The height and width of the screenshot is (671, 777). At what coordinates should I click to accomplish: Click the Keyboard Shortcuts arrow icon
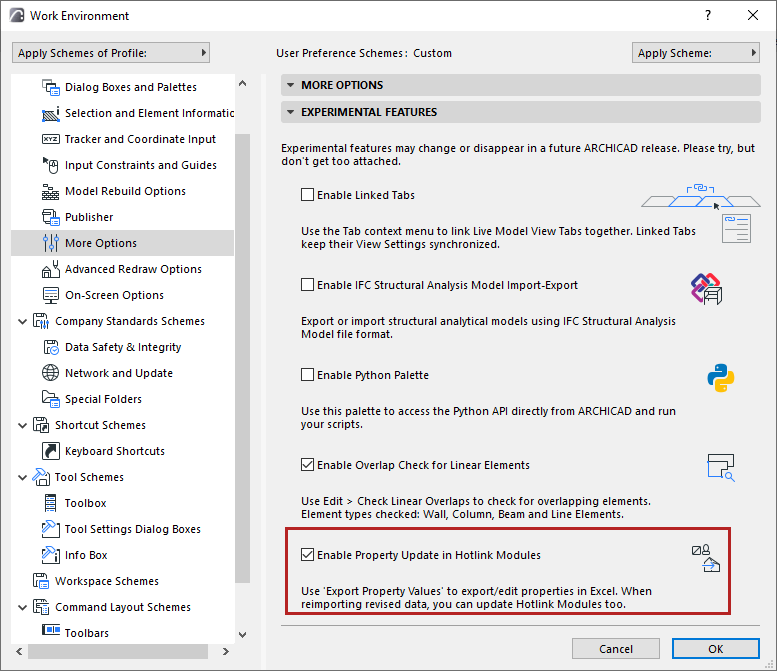click(x=51, y=451)
